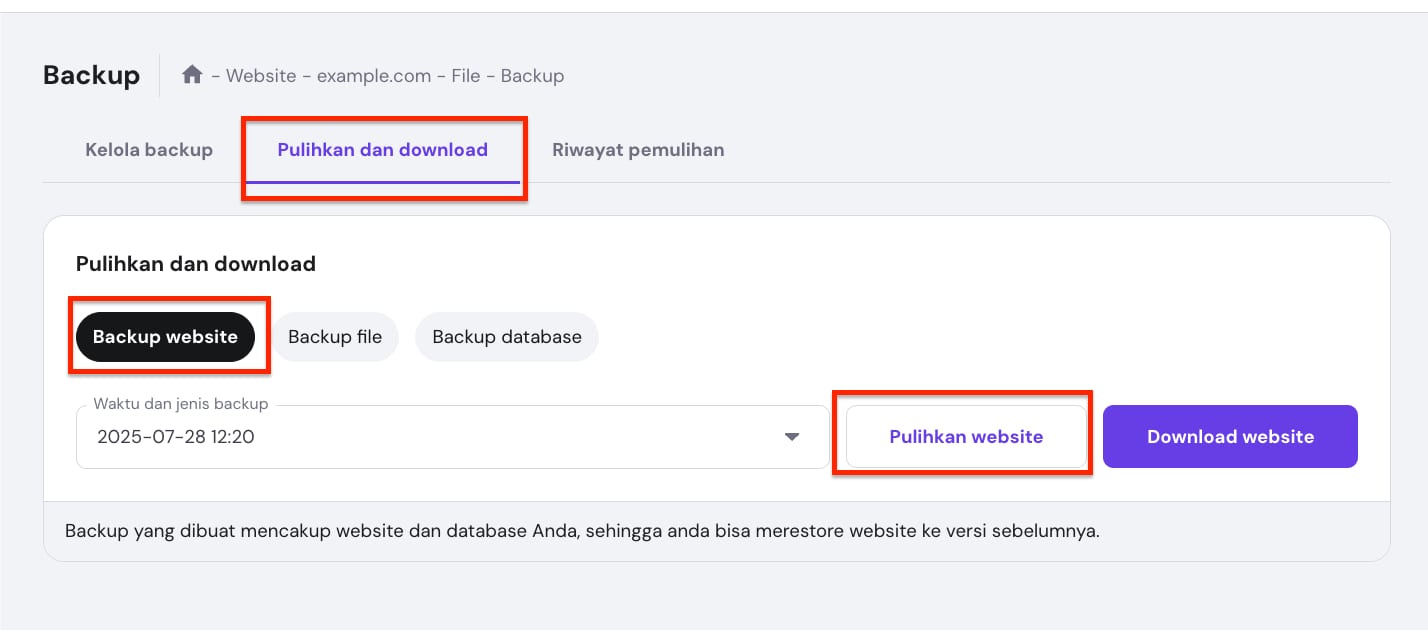Click the Backup breadcrumb at path end
This screenshot has width=1428, height=630.
[x=532, y=76]
